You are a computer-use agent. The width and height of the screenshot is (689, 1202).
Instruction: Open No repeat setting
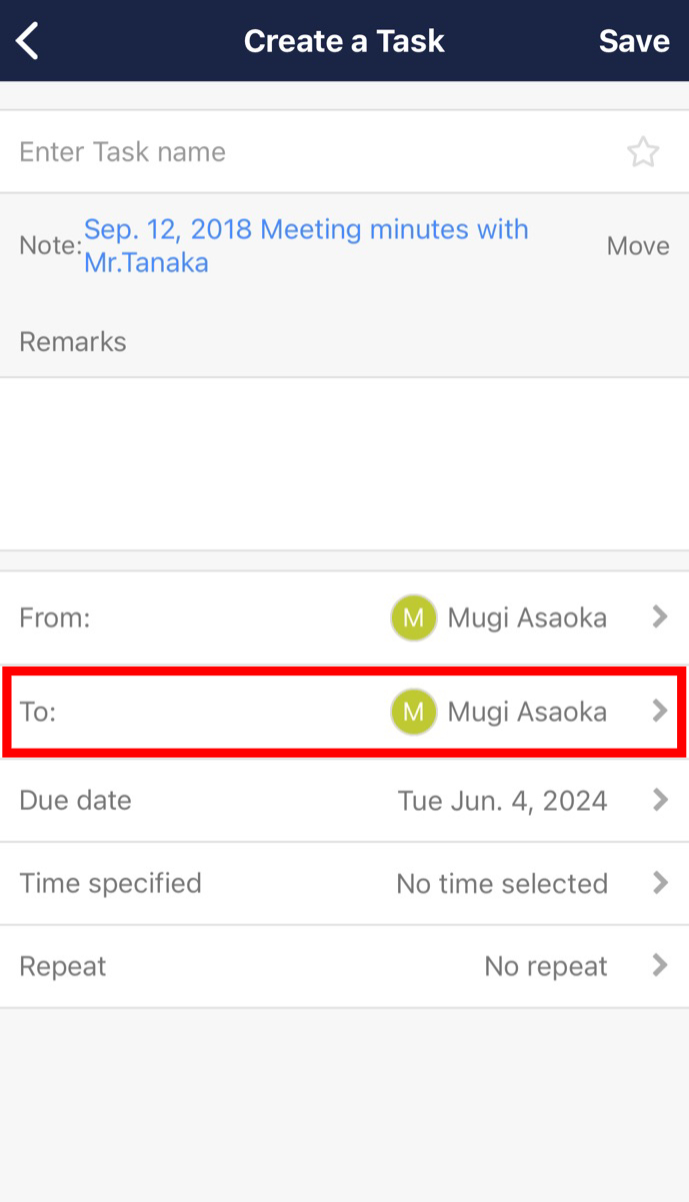(x=545, y=965)
